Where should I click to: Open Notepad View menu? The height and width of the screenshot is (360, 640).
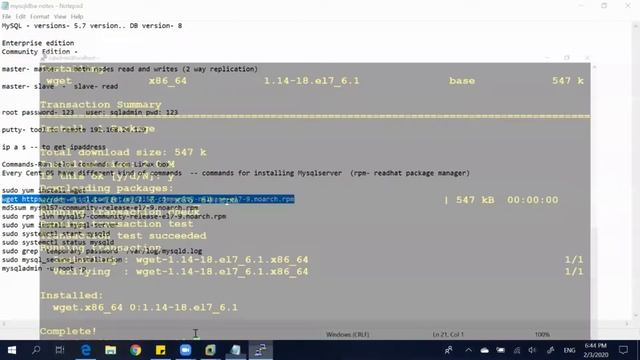(60, 16)
